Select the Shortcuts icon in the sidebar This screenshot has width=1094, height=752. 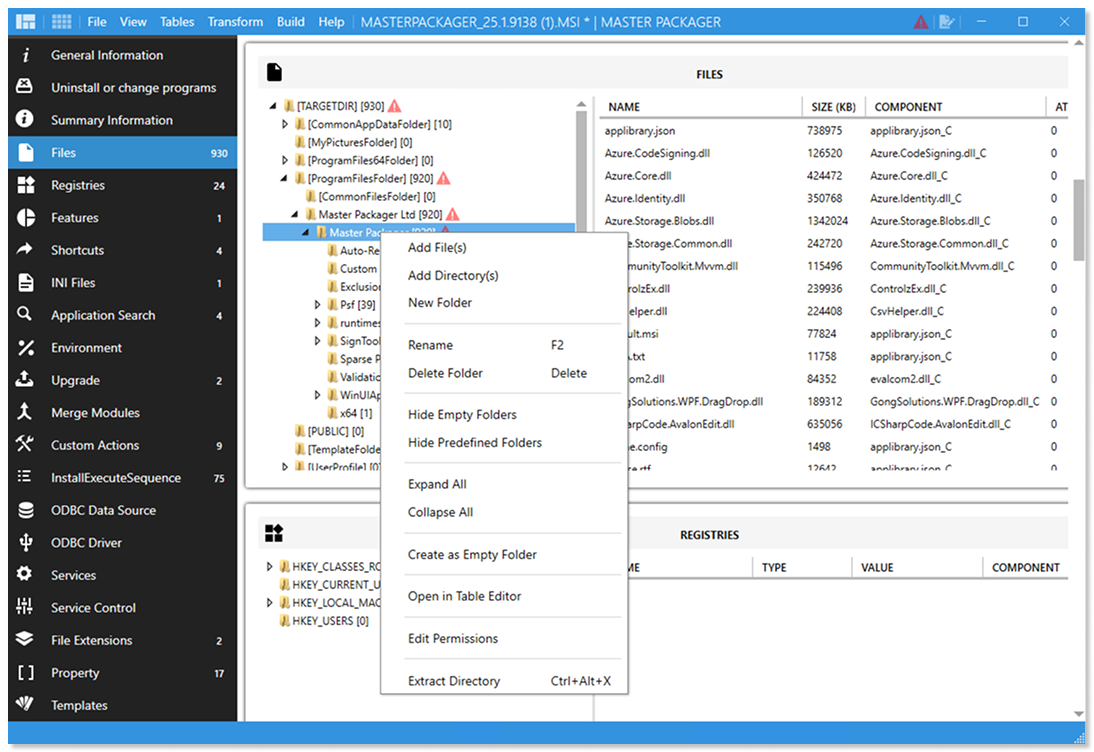[27, 250]
